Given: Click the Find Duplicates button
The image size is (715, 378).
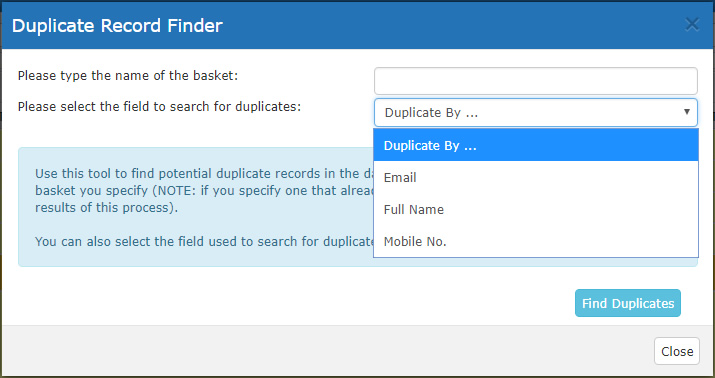Looking at the screenshot, I should pos(628,303).
